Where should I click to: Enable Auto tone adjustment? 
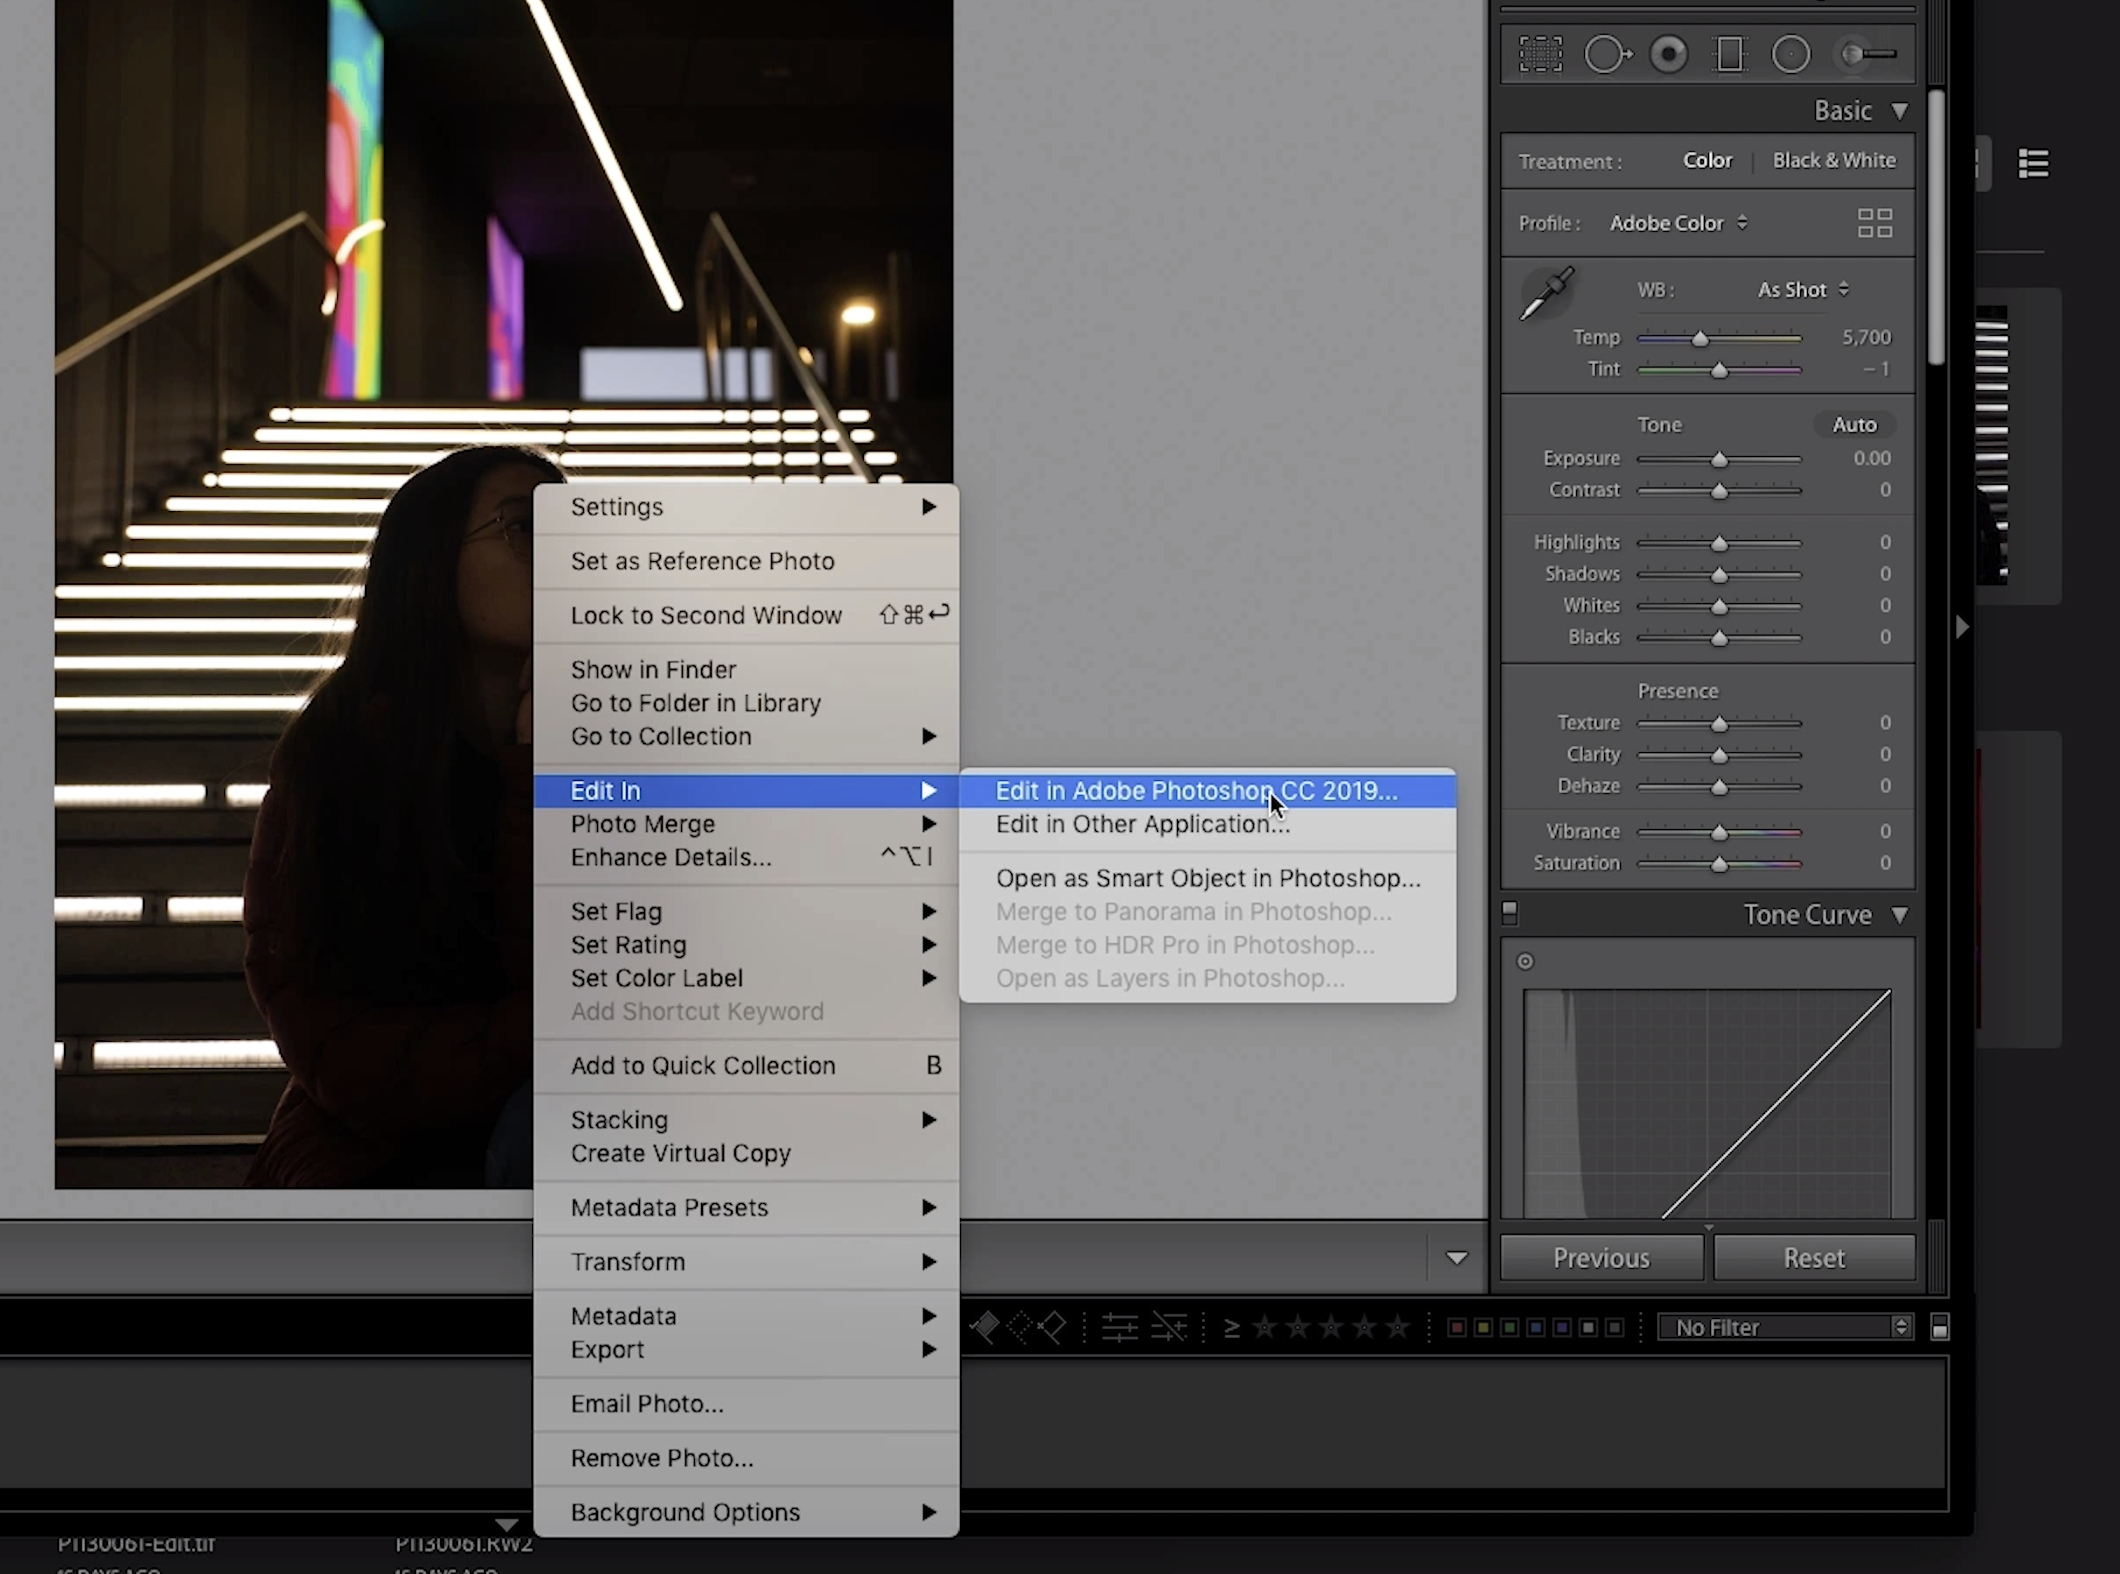click(x=1854, y=424)
